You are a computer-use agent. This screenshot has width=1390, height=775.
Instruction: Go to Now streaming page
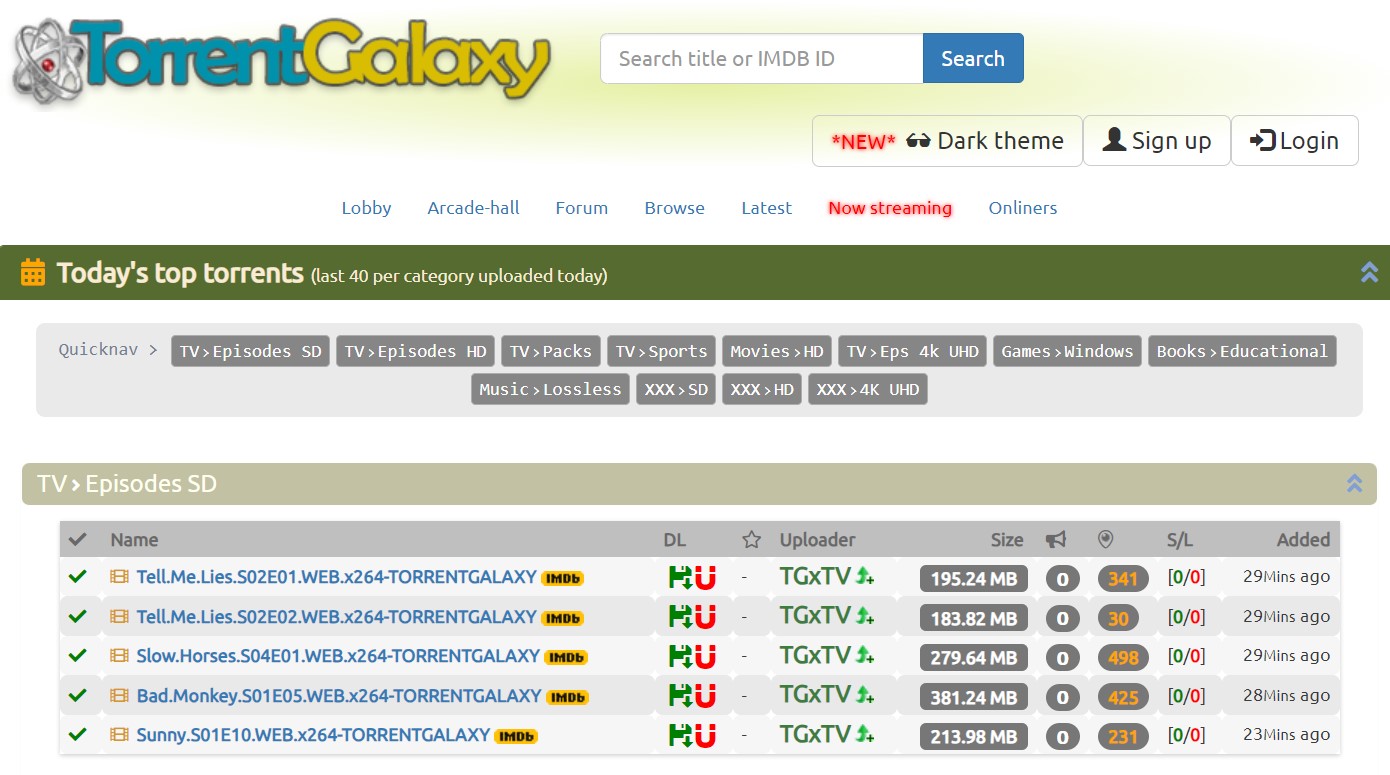(890, 208)
